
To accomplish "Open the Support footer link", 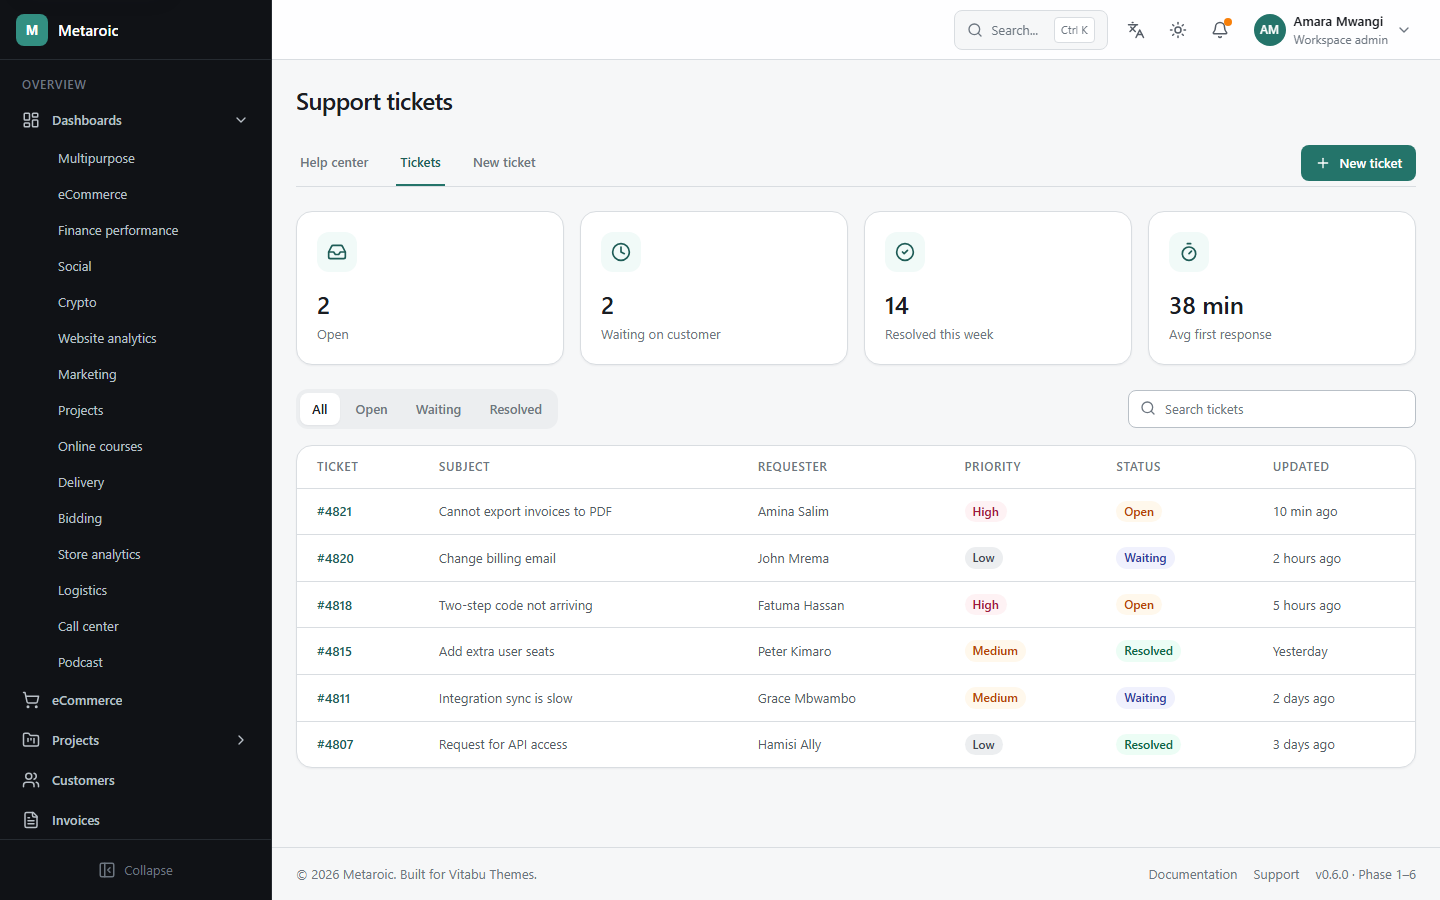I will (1276, 874).
